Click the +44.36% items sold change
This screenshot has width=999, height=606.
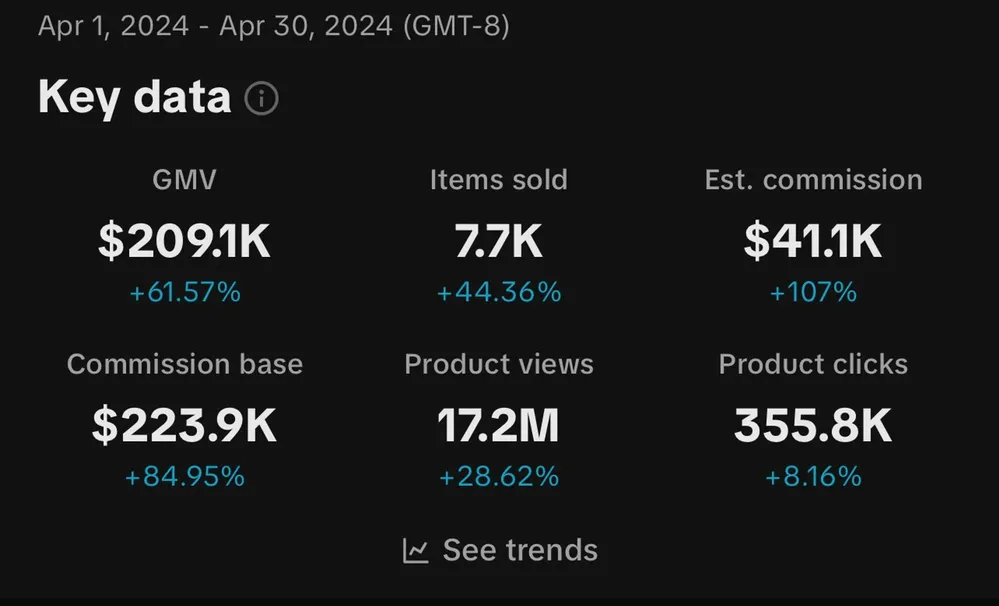(499, 292)
